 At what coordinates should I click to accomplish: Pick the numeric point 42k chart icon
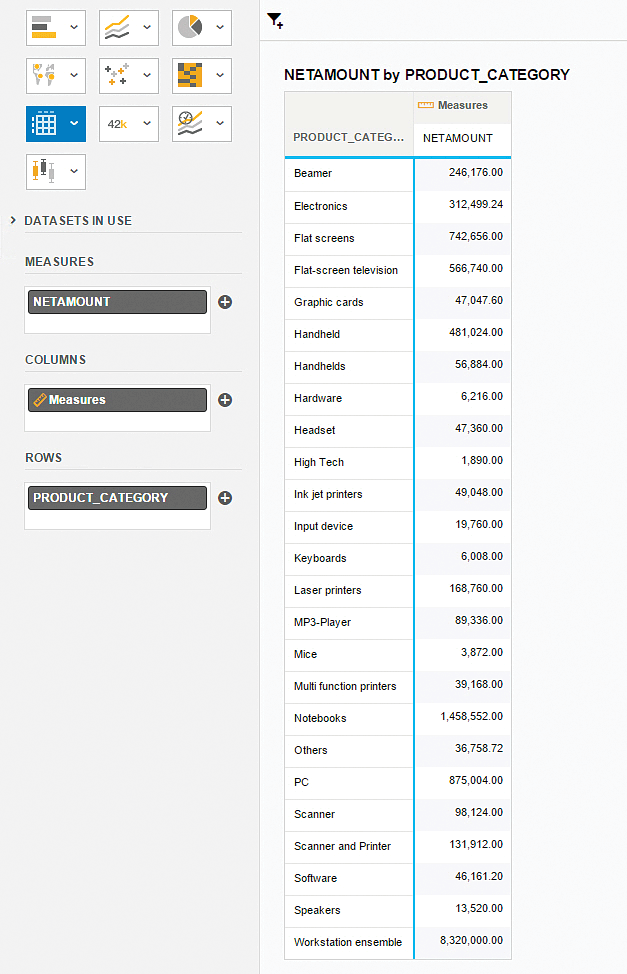(118, 124)
